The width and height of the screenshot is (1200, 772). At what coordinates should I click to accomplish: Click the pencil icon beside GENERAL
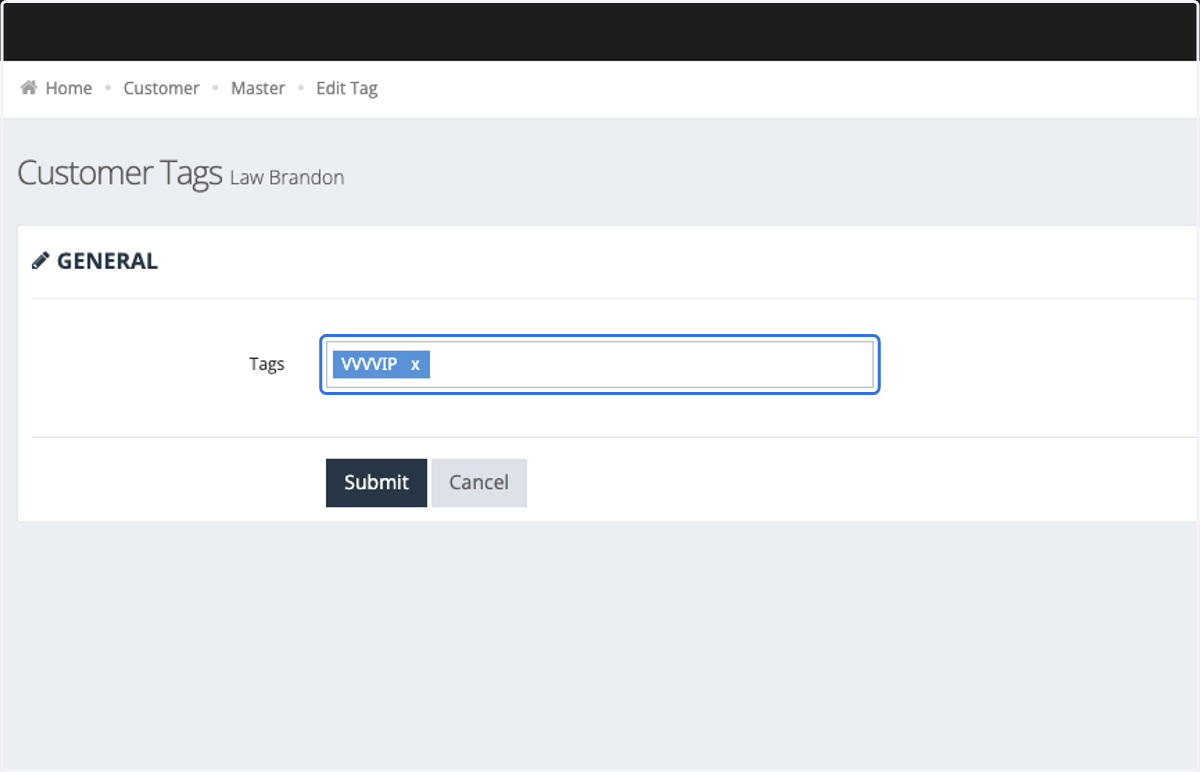pos(40,261)
